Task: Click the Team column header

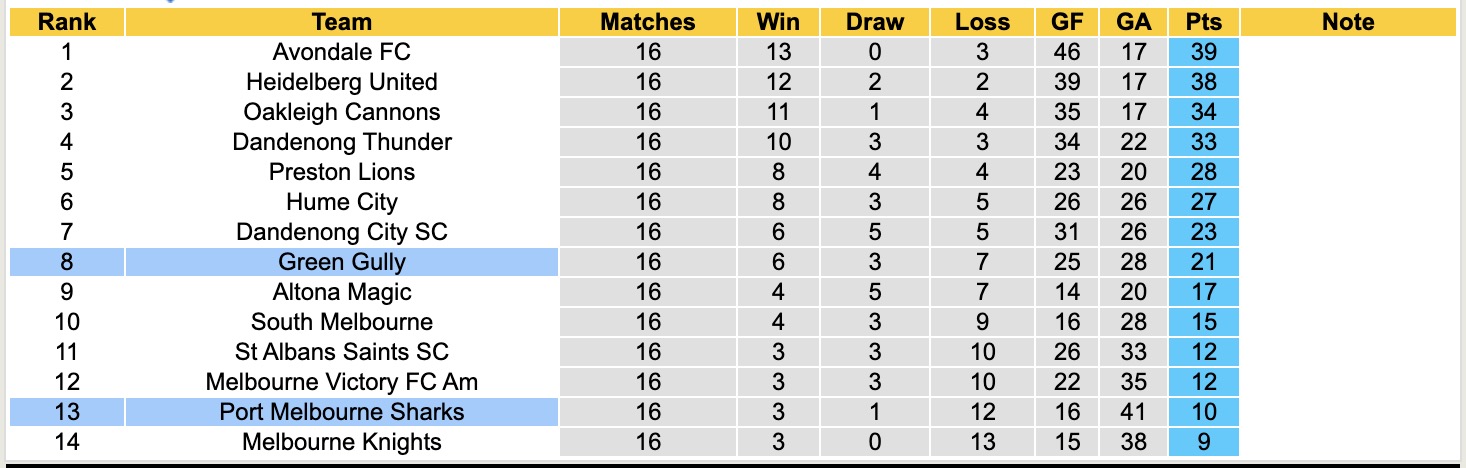Action: pyautogui.click(x=341, y=22)
